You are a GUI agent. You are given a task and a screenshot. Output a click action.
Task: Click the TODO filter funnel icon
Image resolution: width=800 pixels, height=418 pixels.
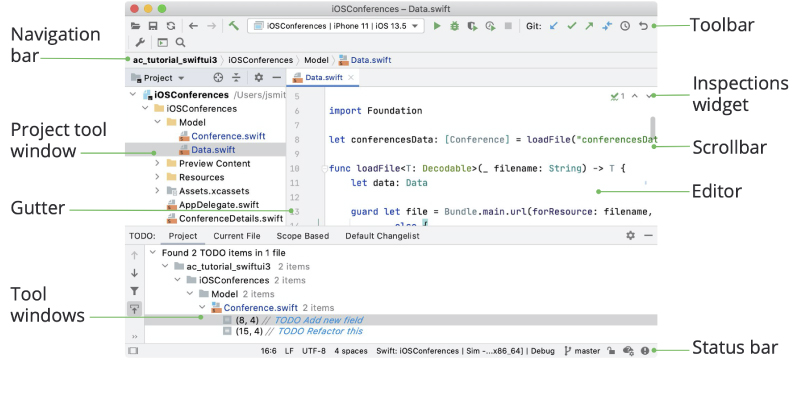click(134, 291)
